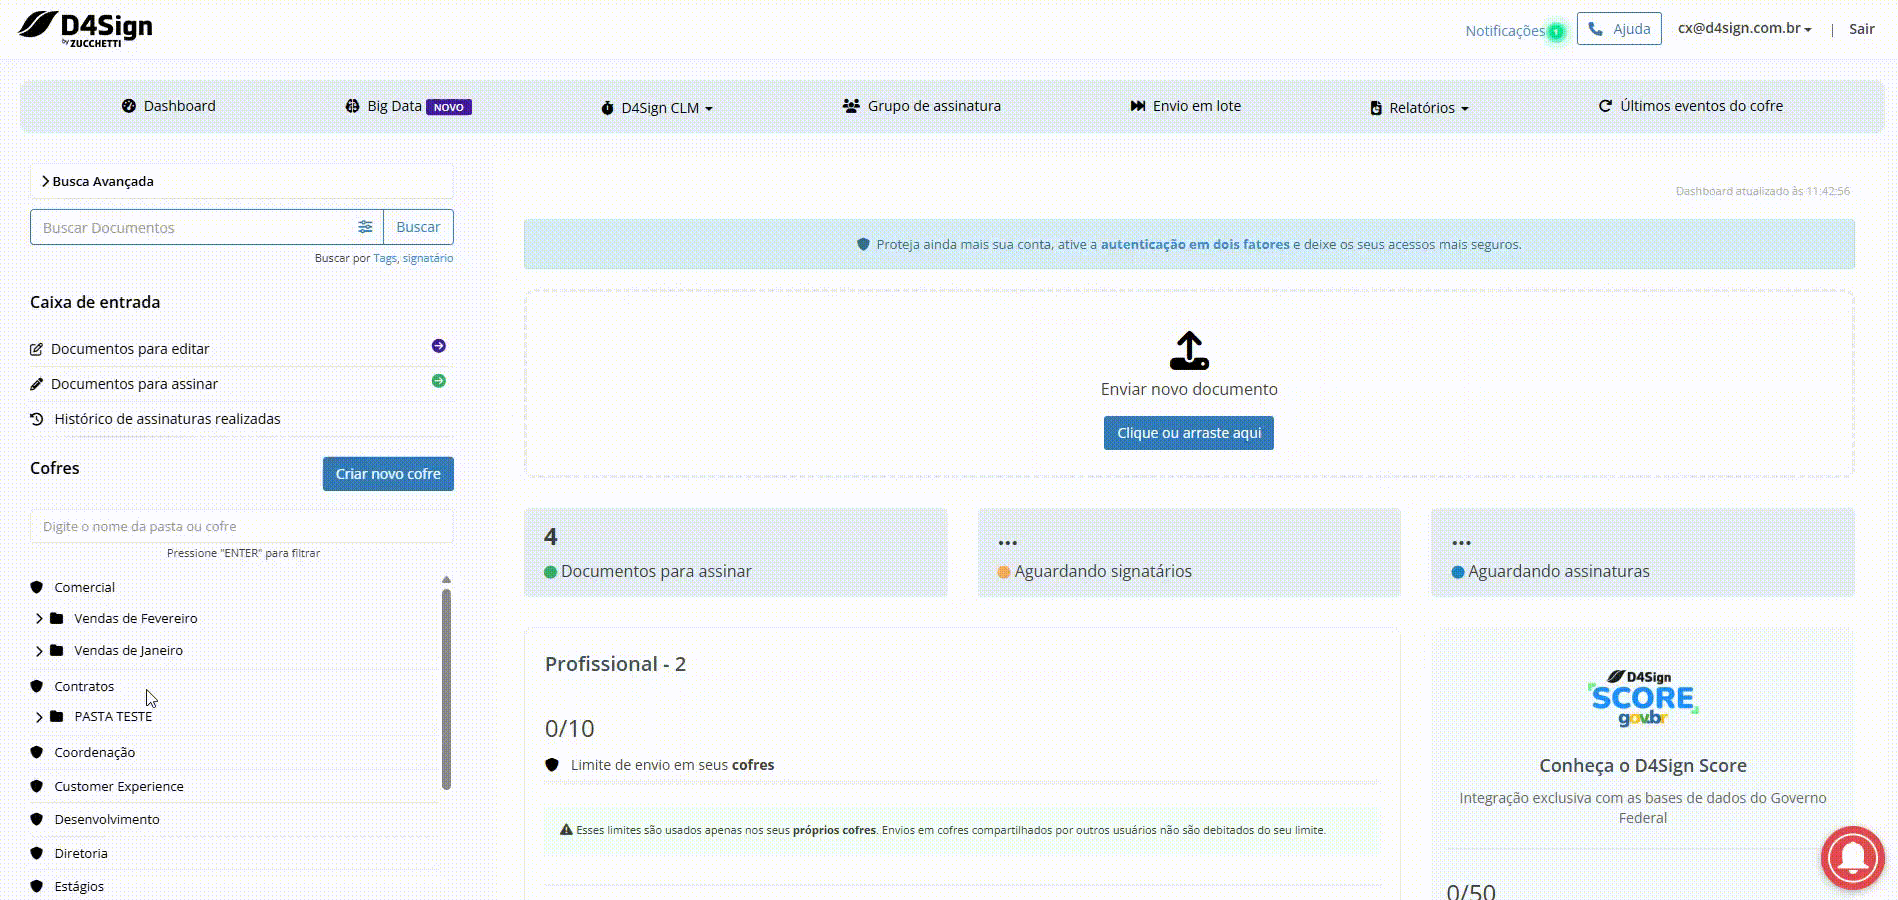Open Últimos eventos do cofre
Screen dimensions: 1898x900
(x=1690, y=106)
